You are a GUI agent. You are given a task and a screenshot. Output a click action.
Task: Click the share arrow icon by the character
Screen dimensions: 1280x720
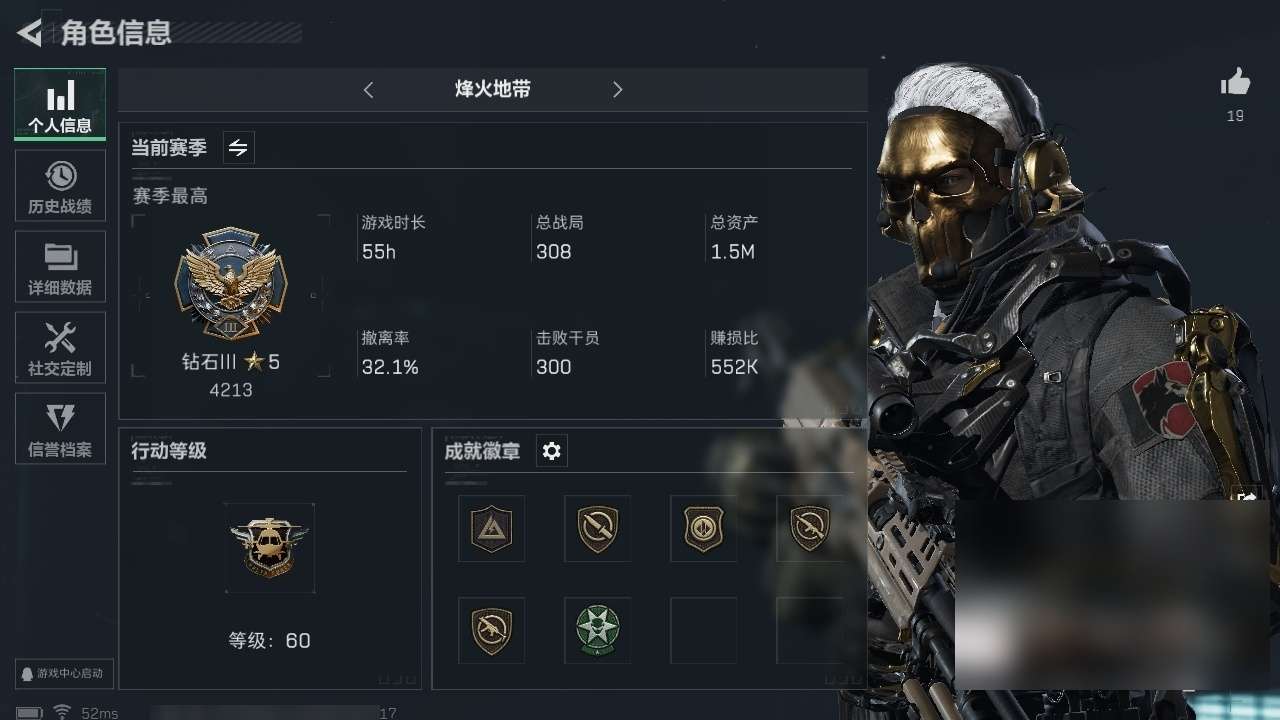(1246, 497)
